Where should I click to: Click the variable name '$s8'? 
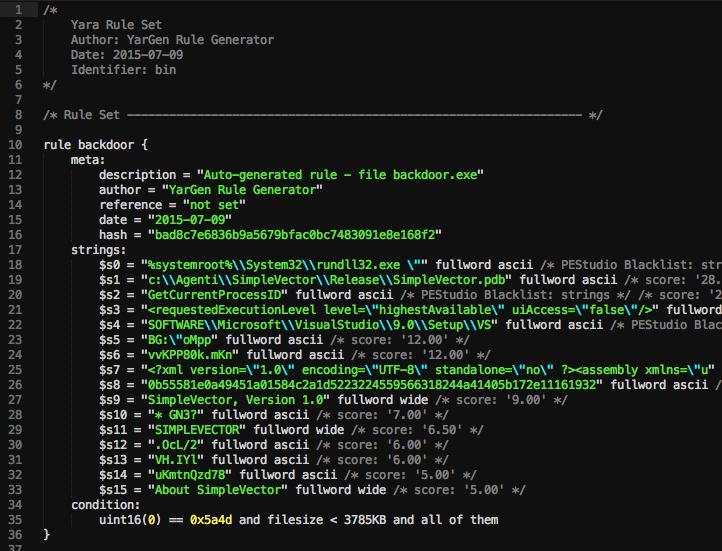(109, 385)
